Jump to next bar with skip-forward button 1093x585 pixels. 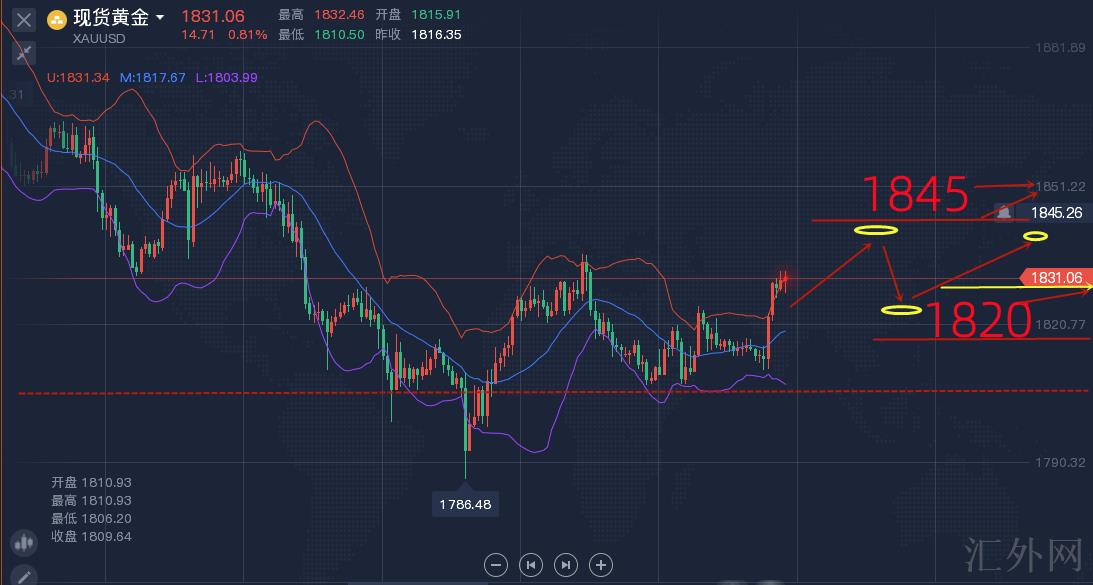(x=565, y=565)
